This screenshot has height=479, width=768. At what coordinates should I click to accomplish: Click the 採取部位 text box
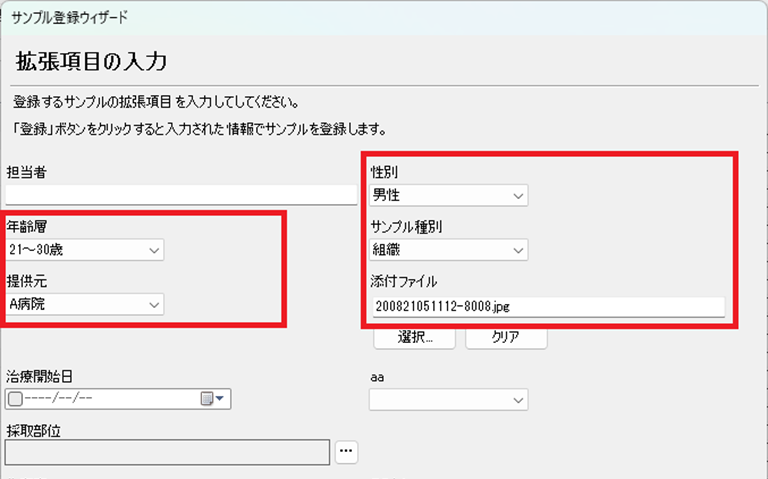[x=167, y=453]
